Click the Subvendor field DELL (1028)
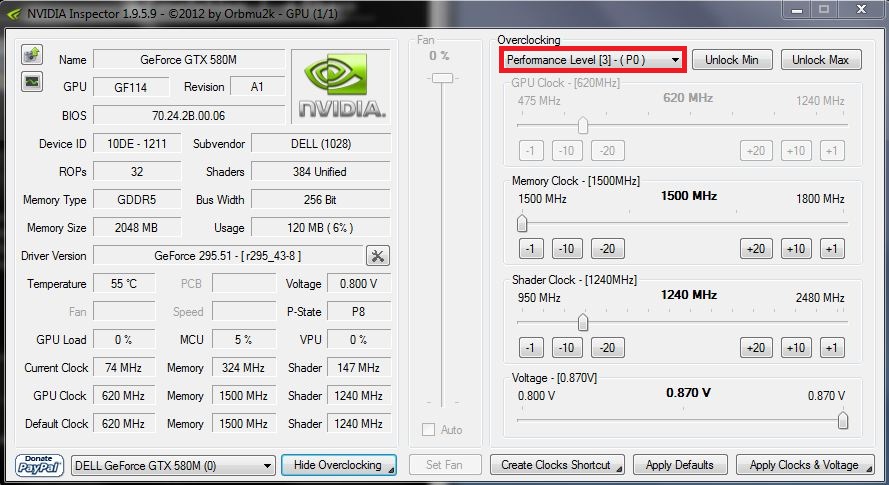 pos(321,144)
